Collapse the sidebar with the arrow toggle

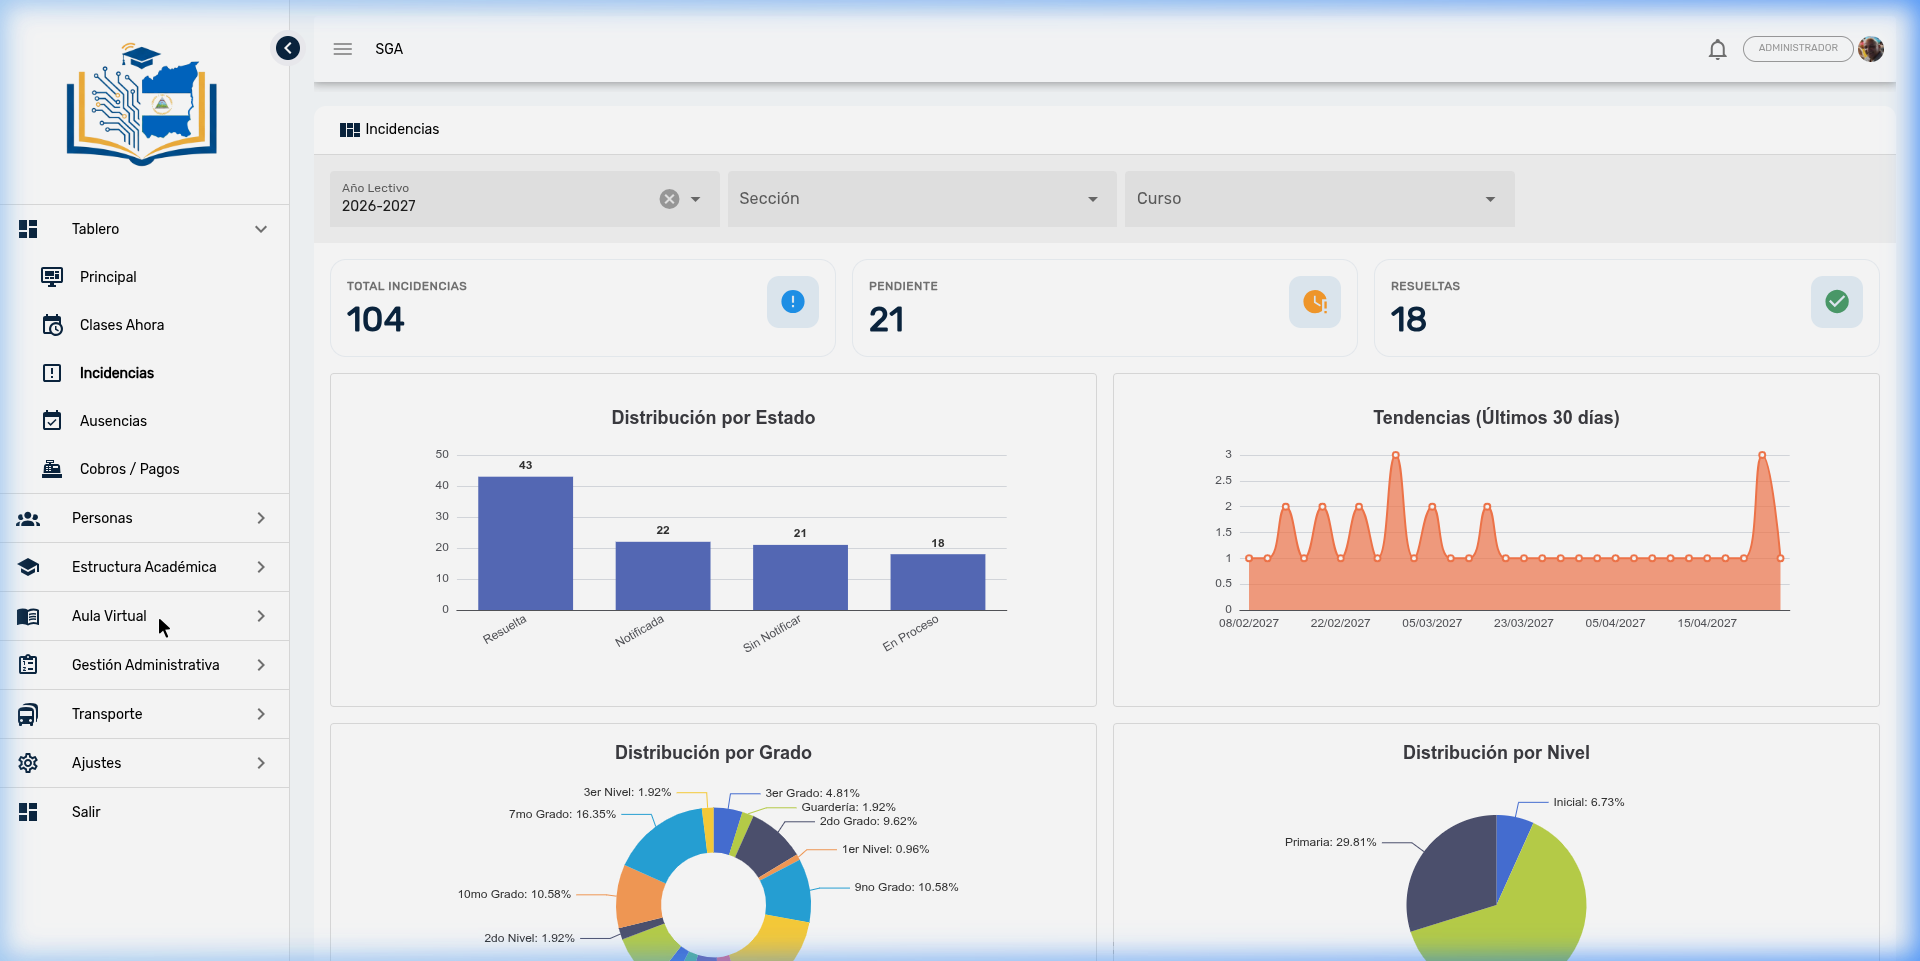287,48
